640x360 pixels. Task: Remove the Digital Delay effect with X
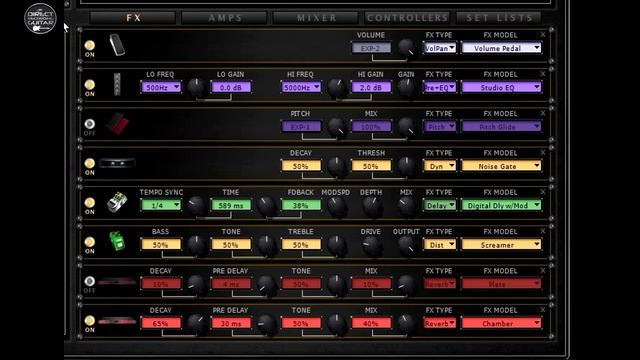tap(543, 191)
